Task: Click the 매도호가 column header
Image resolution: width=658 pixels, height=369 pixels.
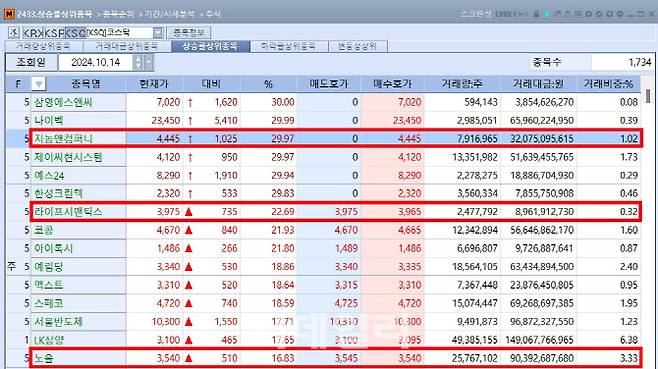Action: pyautogui.click(x=329, y=84)
